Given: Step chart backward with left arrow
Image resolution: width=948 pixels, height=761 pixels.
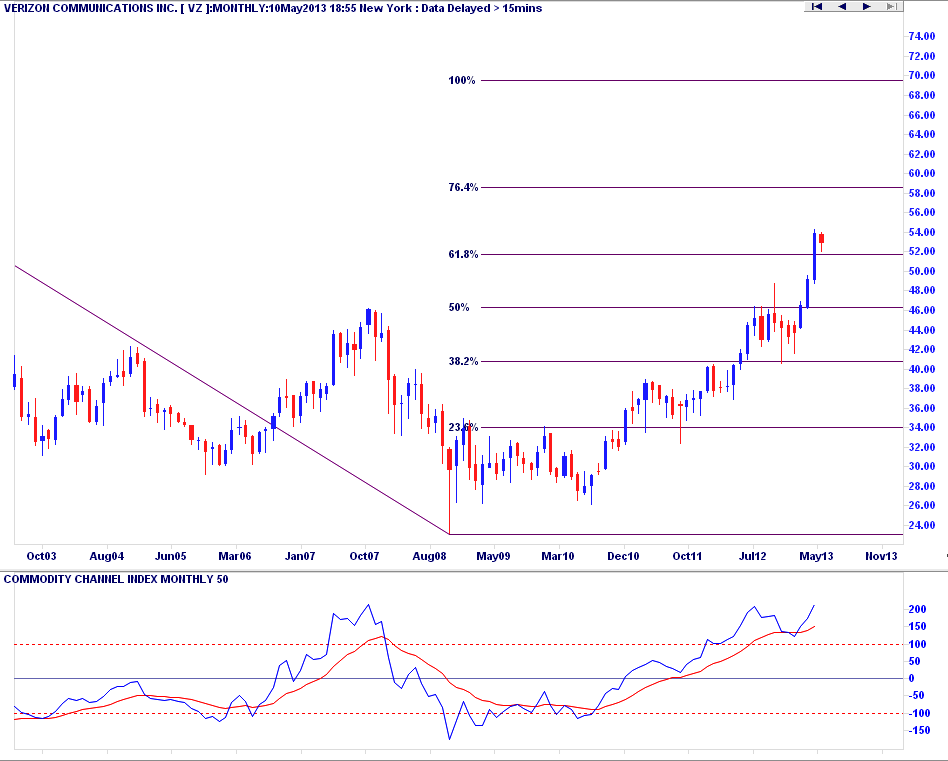Looking at the screenshot, I should [842, 6].
